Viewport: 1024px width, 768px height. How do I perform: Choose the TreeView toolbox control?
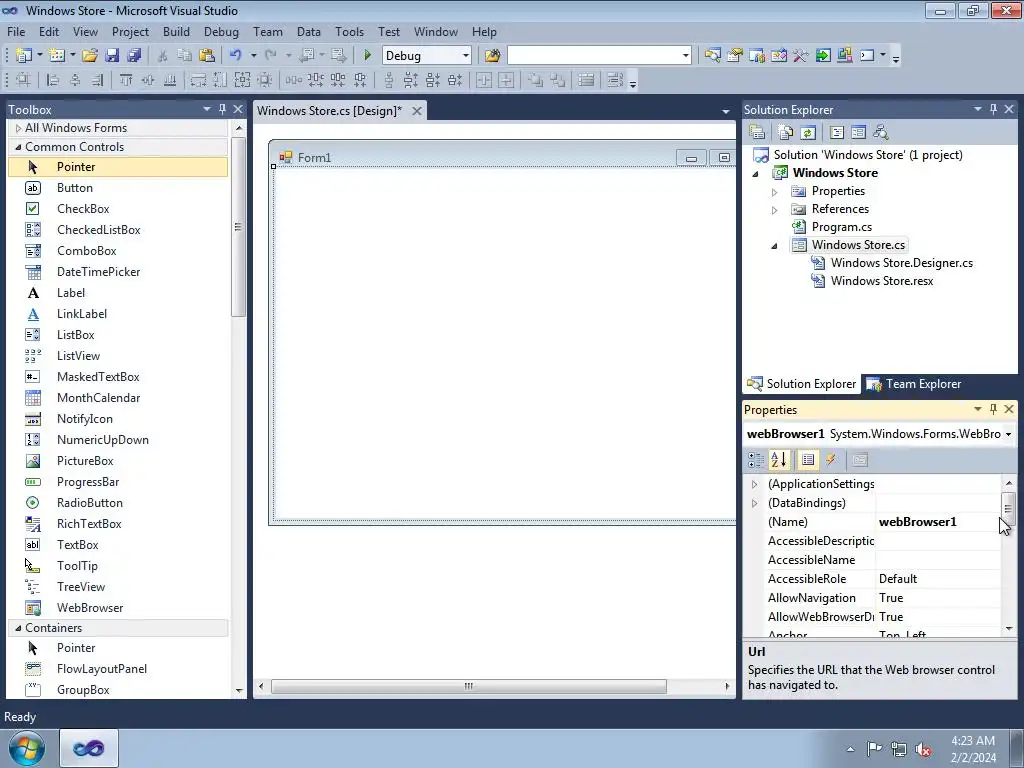click(x=118, y=586)
